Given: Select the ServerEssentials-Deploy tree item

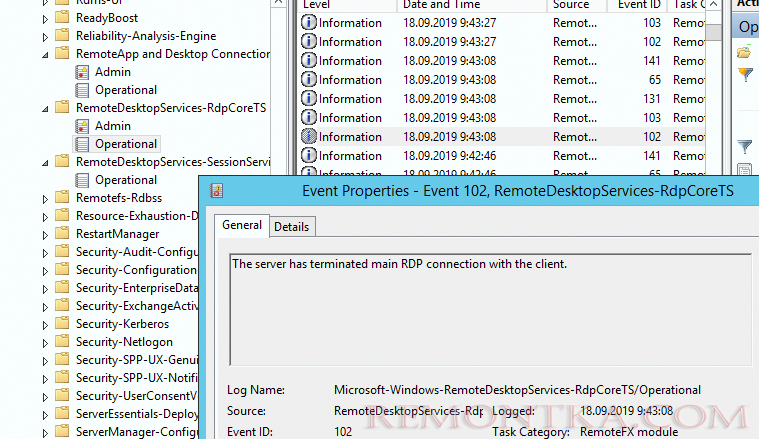Looking at the screenshot, I should point(137,414).
